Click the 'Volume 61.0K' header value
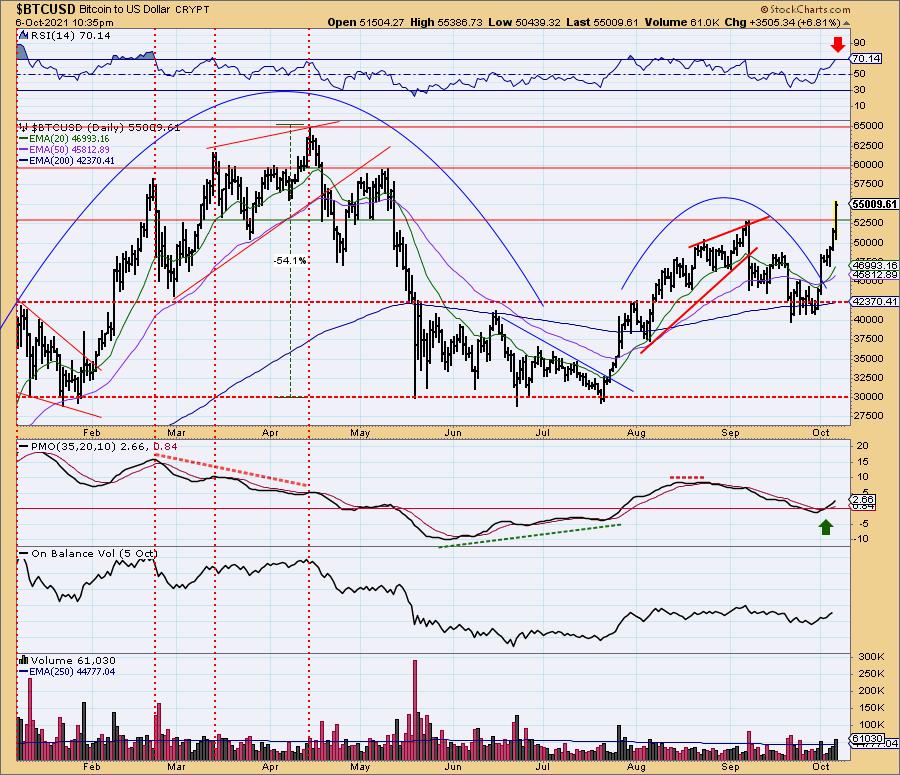This screenshot has width=900, height=775. click(682, 22)
